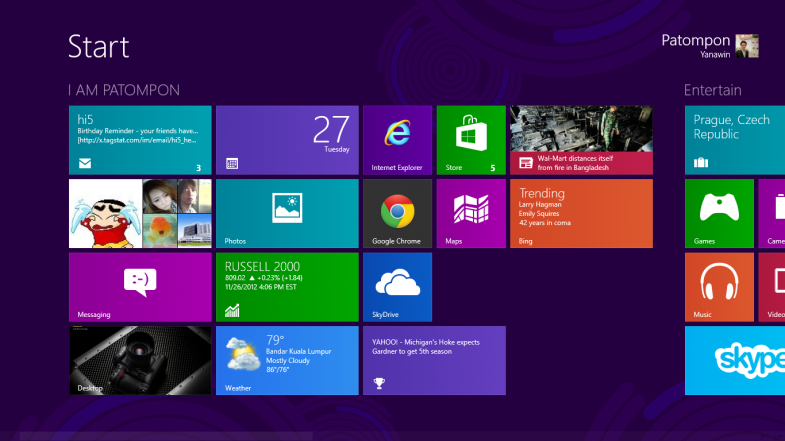This screenshot has height=441, width=785.
Task: Open the Maps tile
Action: (470, 213)
